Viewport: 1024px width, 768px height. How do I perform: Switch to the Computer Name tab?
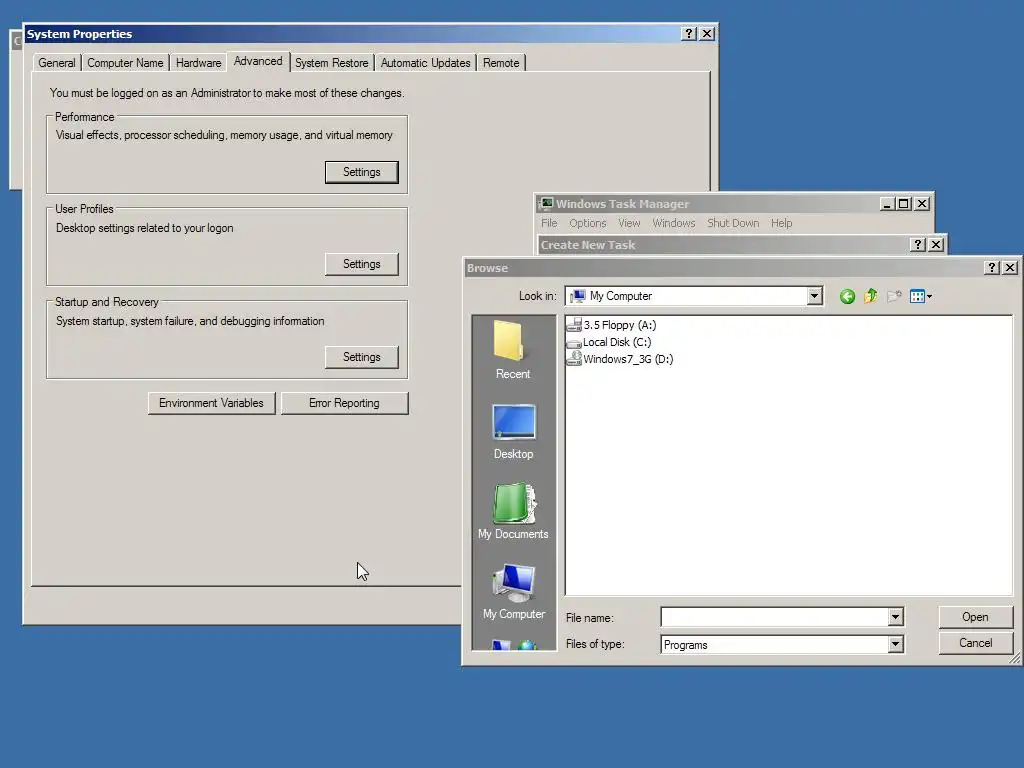click(125, 63)
